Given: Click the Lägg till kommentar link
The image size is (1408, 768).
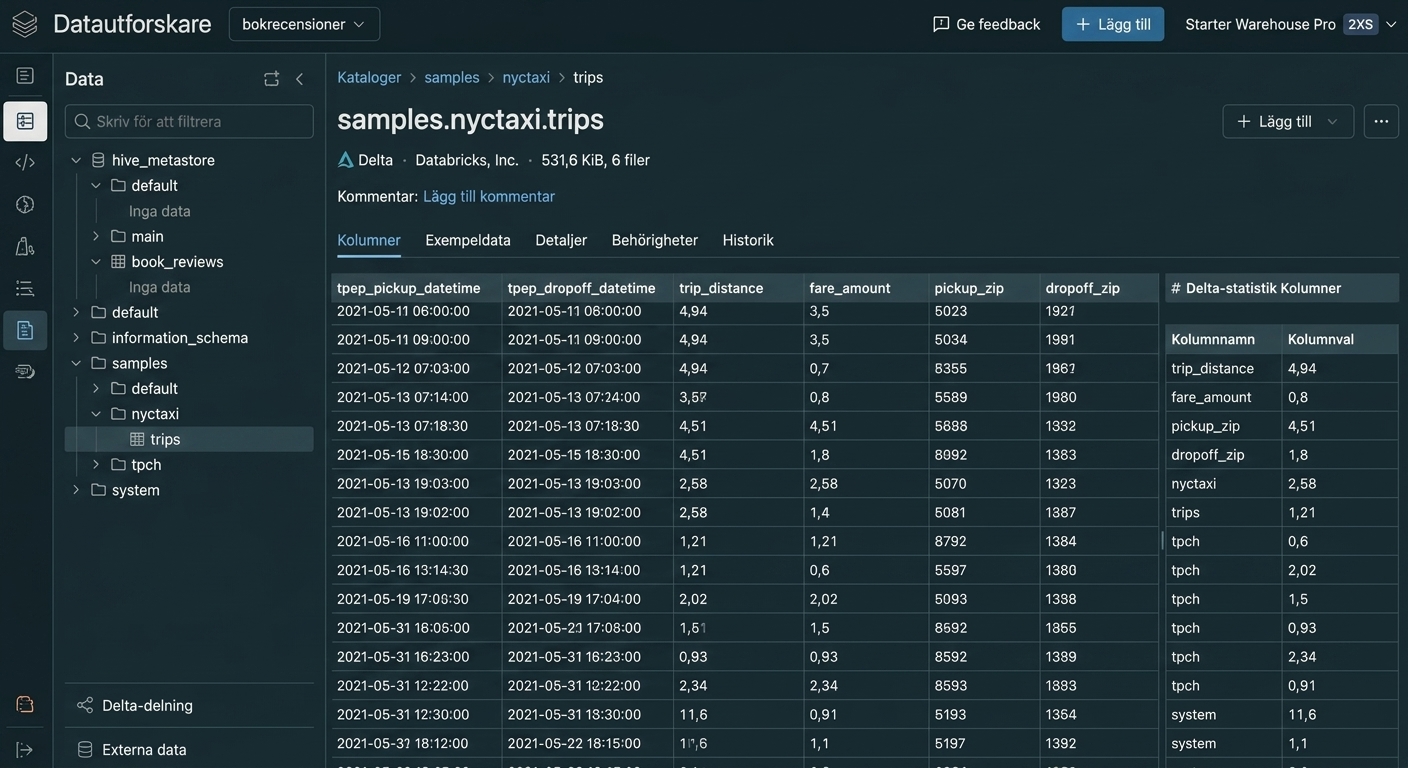Looking at the screenshot, I should (489, 196).
